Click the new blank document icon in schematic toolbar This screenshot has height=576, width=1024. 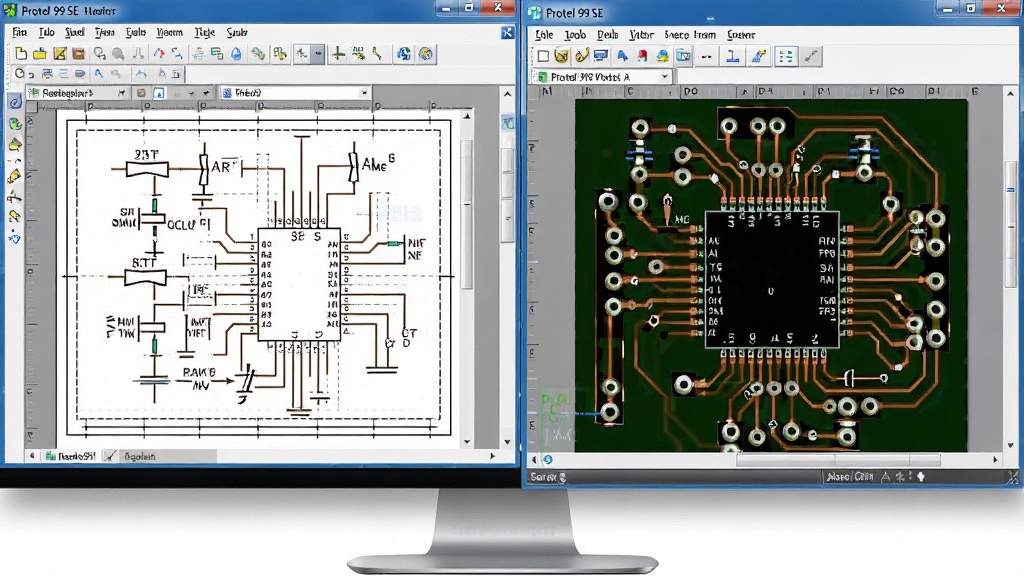(21, 54)
